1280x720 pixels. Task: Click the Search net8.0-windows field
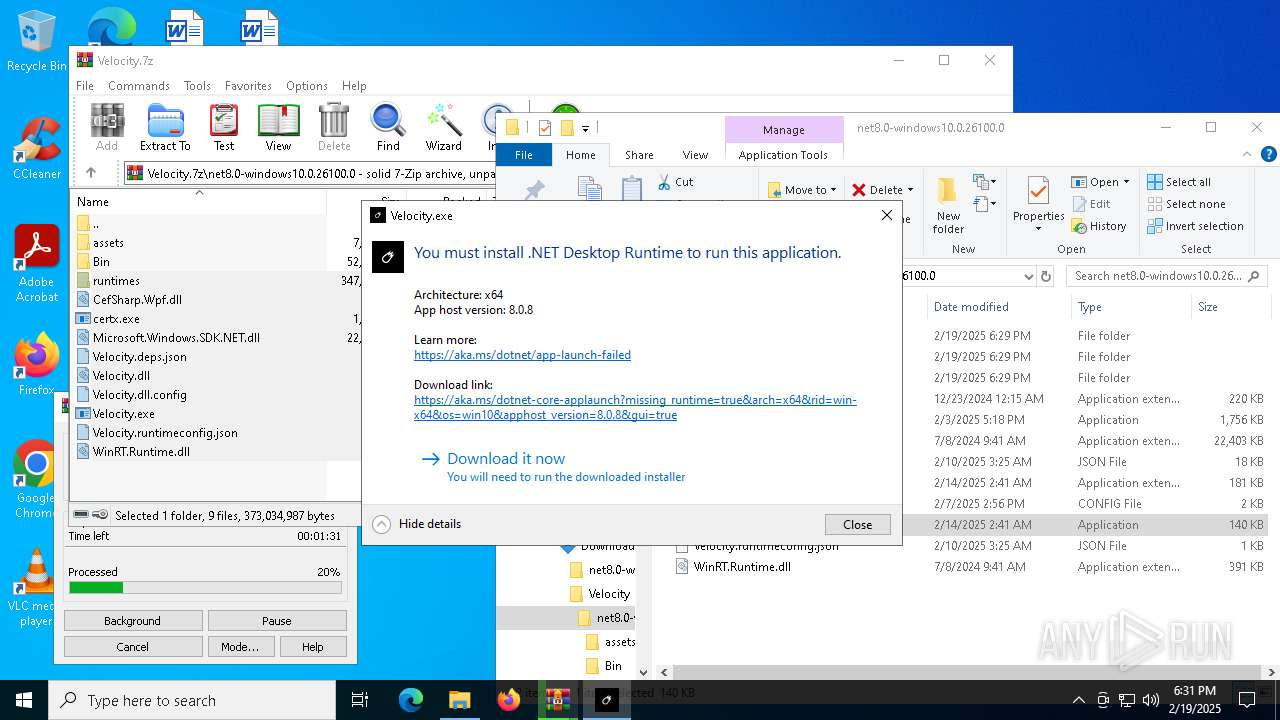click(1166, 276)
